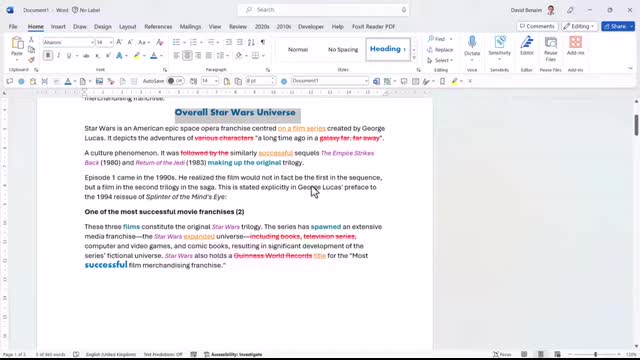Click the Document1 box in quick access toolbar

330,81
